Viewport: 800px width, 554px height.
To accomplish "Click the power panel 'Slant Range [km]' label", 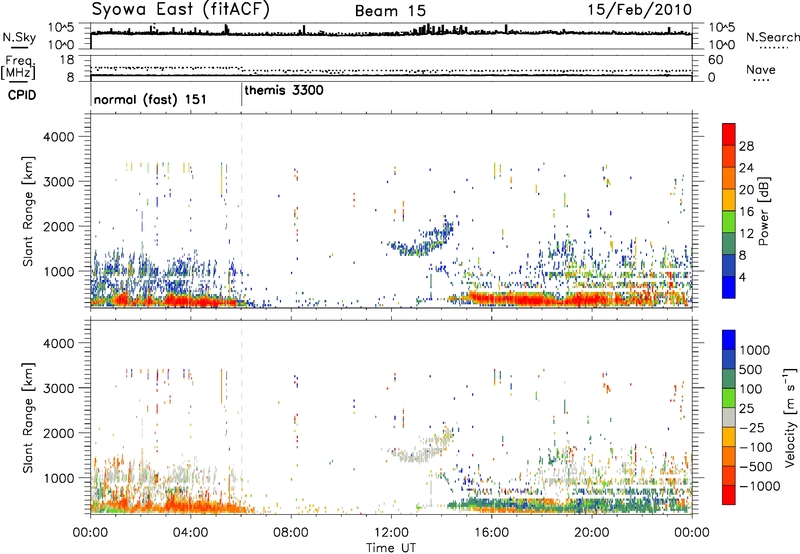I will [28, 211].
